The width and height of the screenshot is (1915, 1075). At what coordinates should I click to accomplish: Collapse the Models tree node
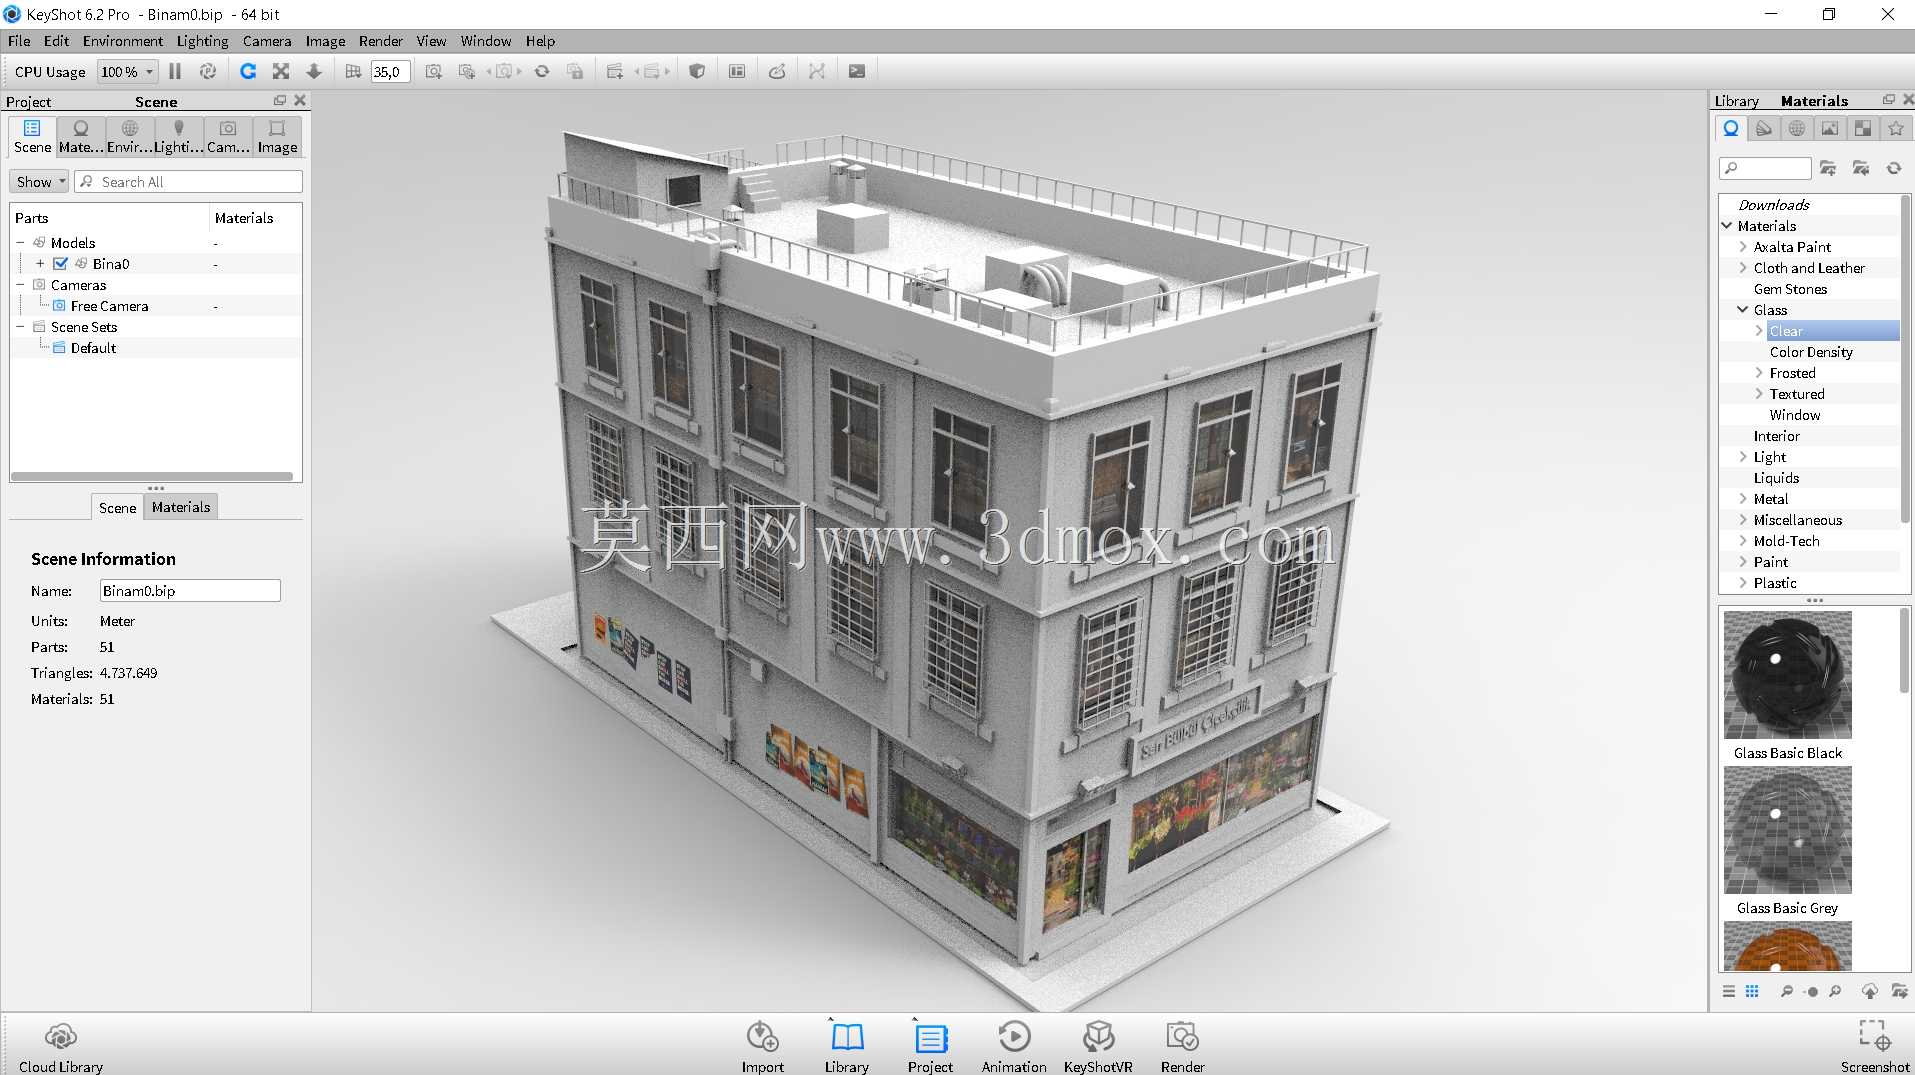(x=20, y=243)
